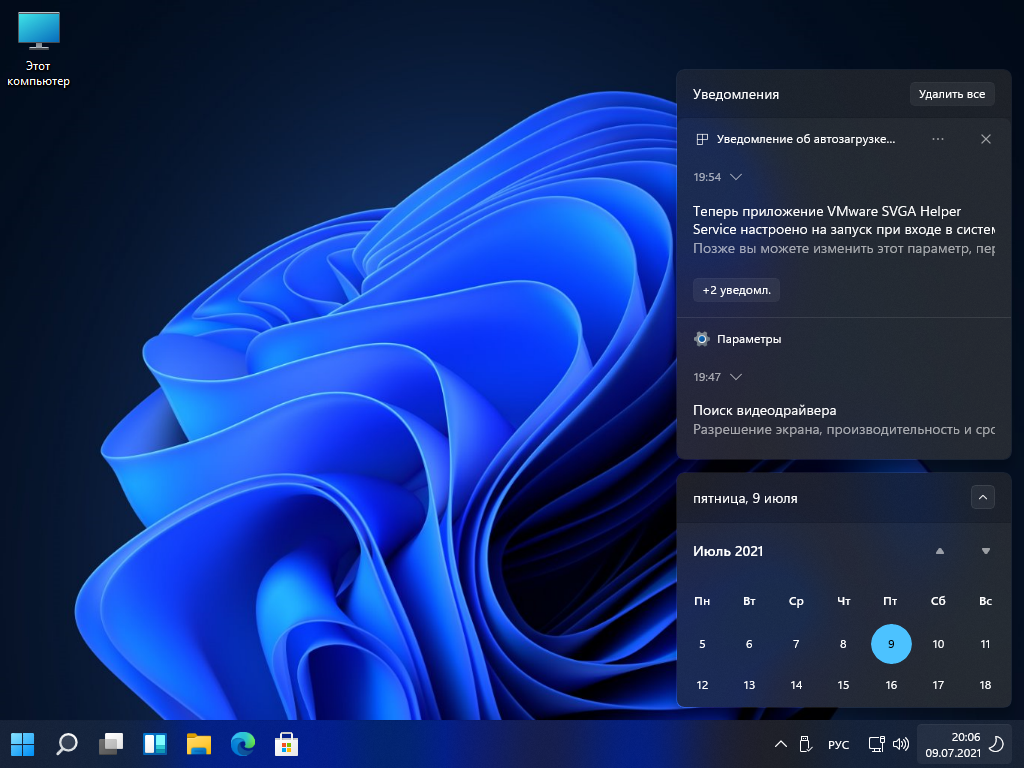
Task: Open Microsoft Store from taskbar
Action: [x=287, y=744]
